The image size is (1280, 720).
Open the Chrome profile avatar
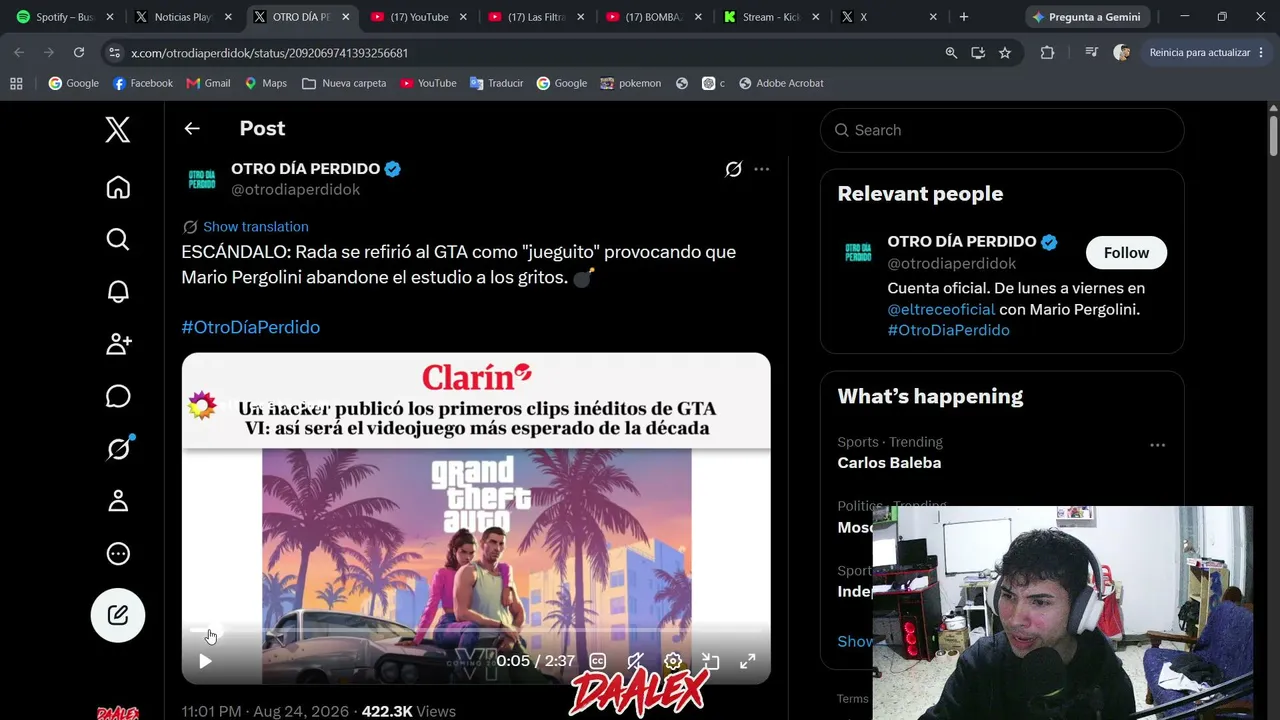pos(1122,52)
